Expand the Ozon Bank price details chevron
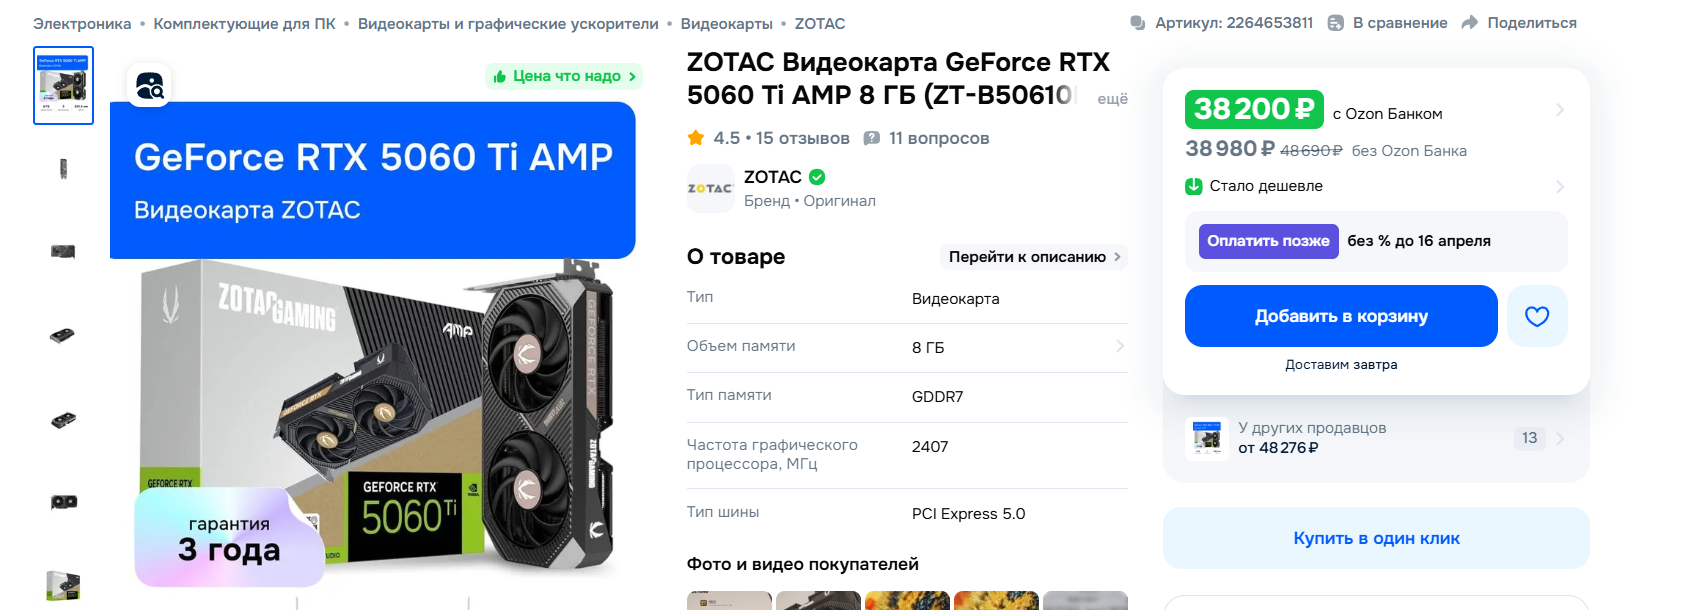 tap(1560, 109)
